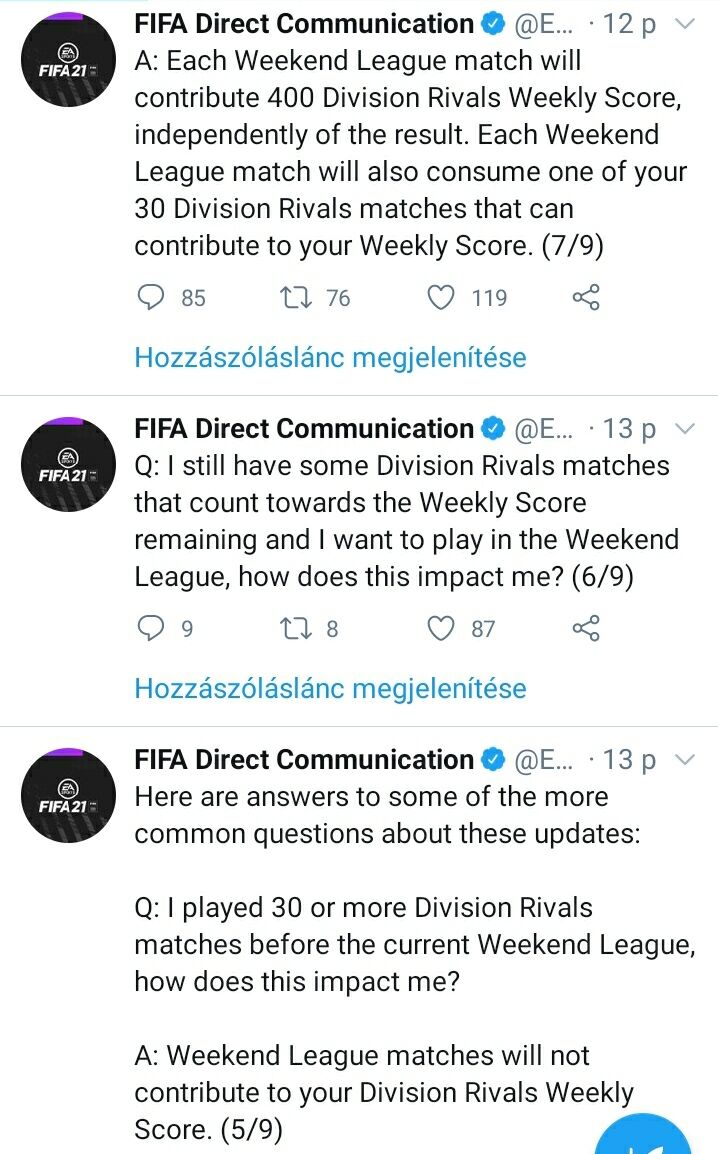Reply to the tweet with 85 replies
The image size is (718, 1154).
[x=150, y=297]
